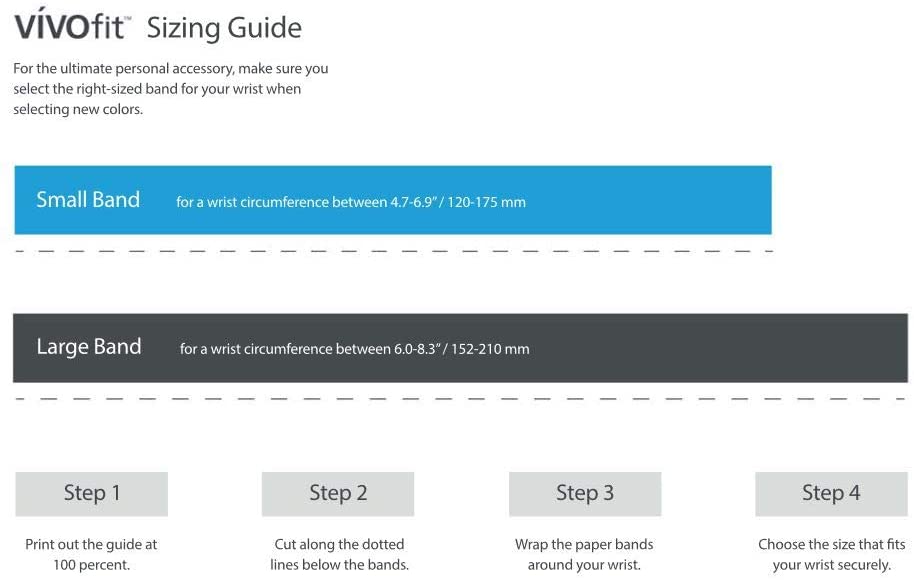Click "Wrap the paper bands" instruction text

coord(584,555)
